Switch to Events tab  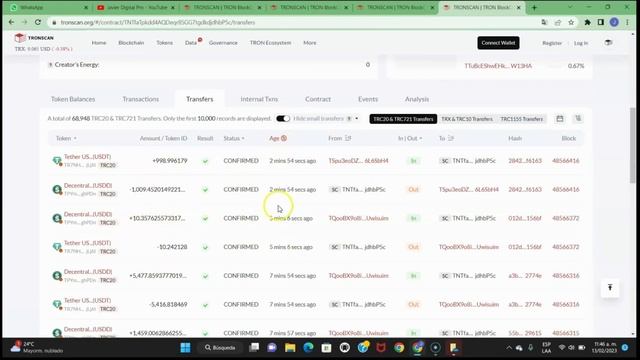coord(368,99)
